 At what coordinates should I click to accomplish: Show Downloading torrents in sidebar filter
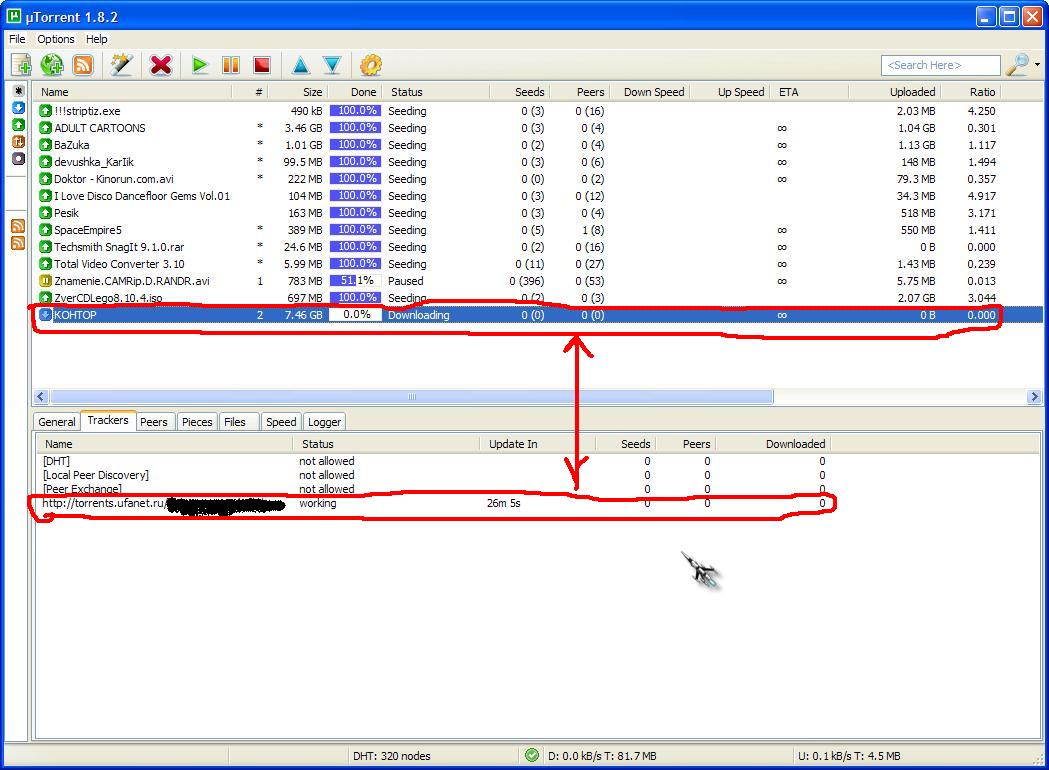(x=18, y=107)
